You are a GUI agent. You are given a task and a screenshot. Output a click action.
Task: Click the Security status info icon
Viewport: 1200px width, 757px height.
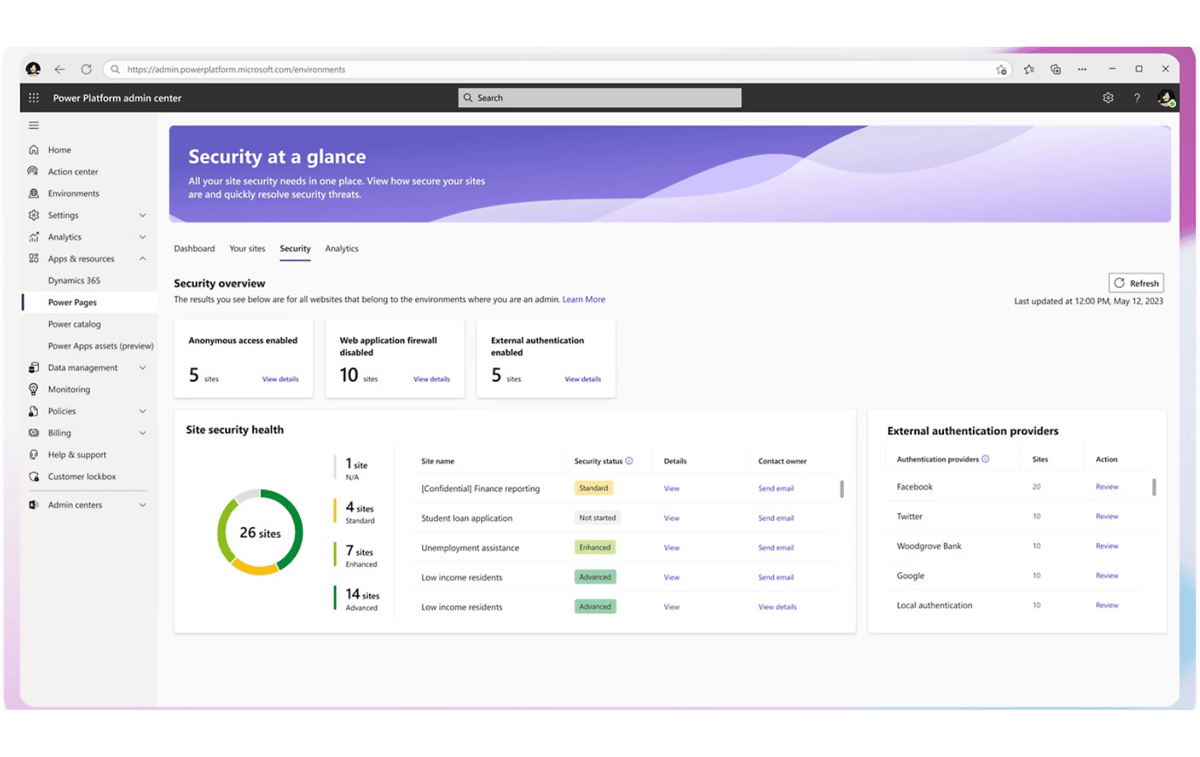[629, 461]
